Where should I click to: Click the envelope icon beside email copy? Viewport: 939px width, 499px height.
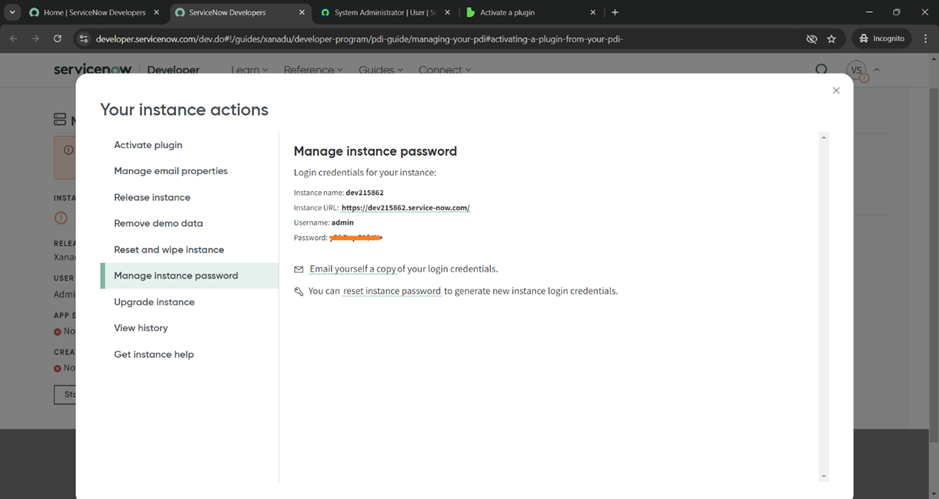pos(299,270)
